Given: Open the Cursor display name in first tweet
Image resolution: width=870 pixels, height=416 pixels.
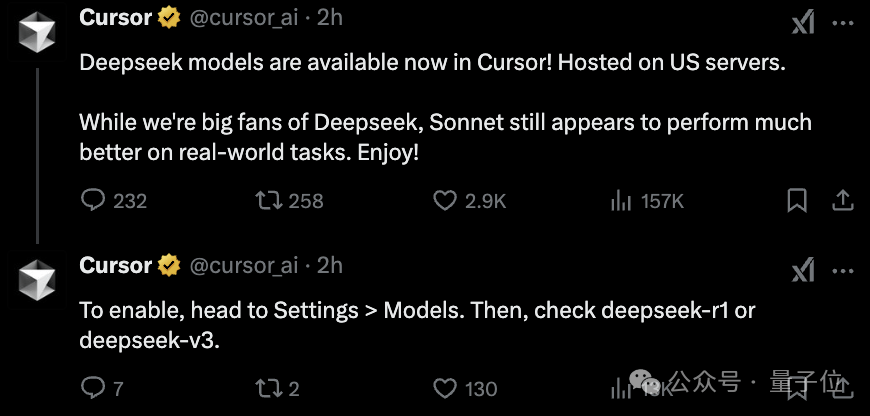Looking at the screenshot, I should (115, 18).
